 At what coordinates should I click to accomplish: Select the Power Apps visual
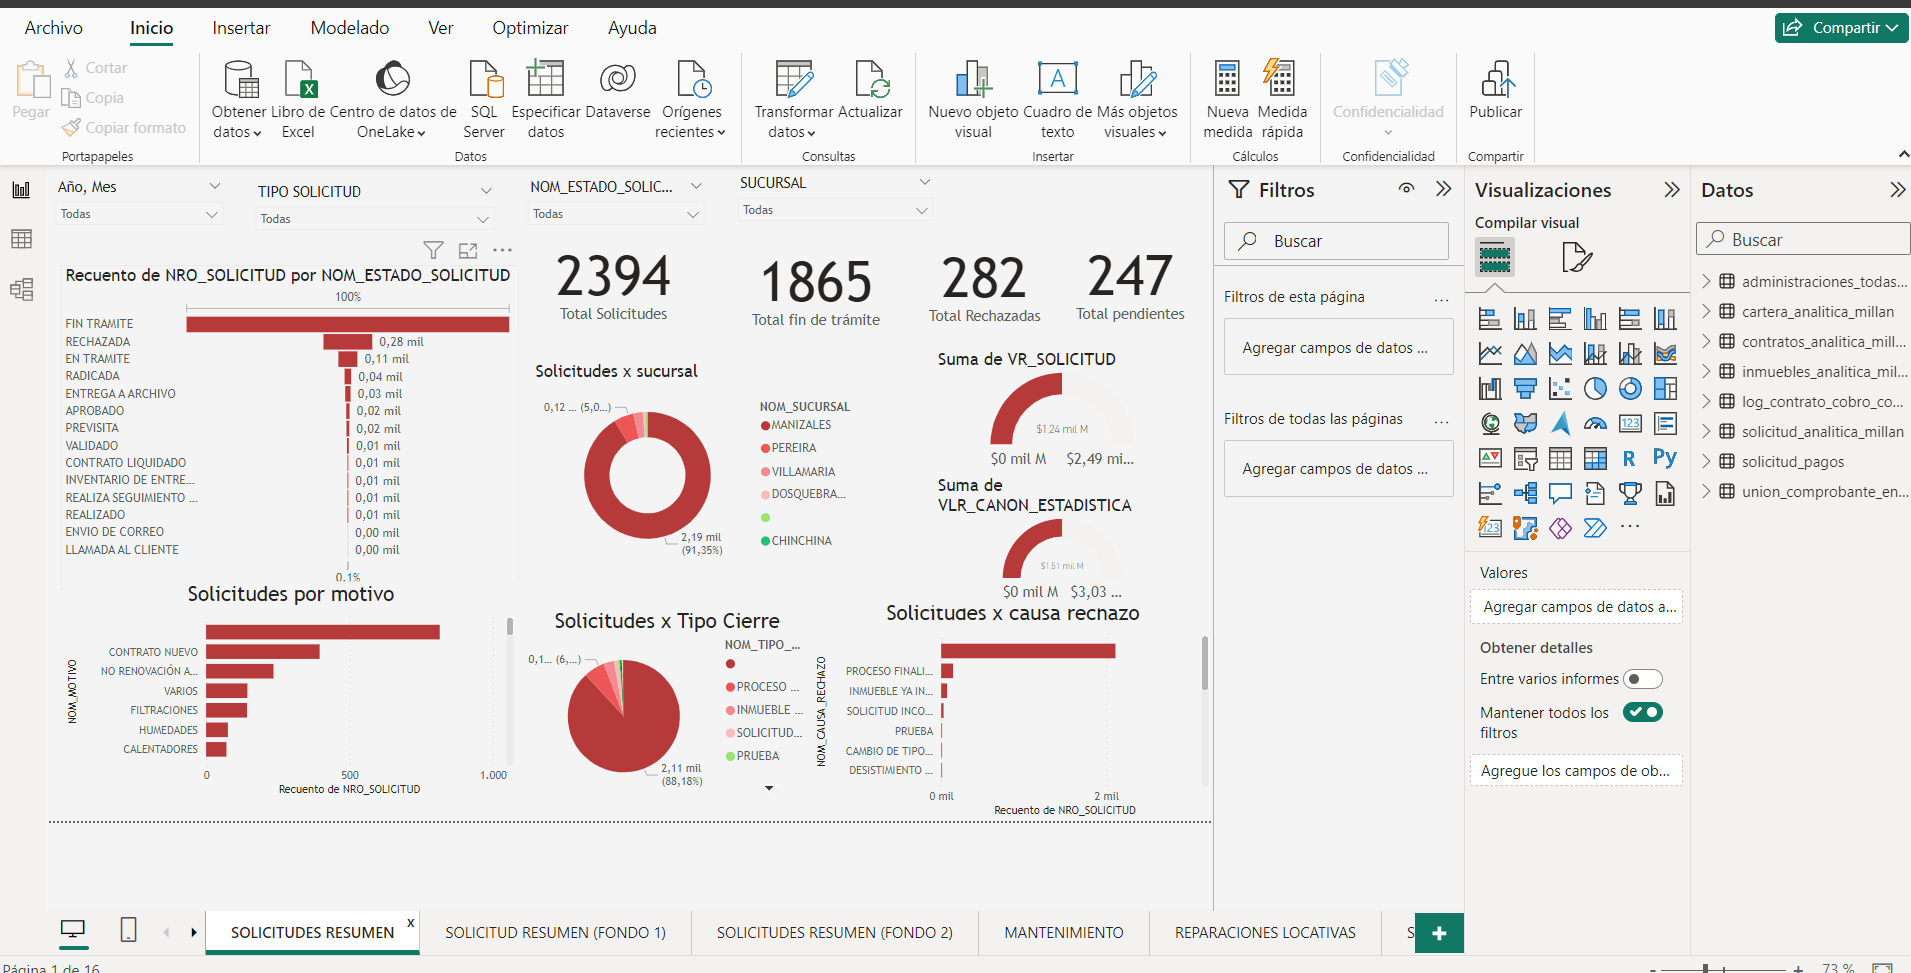tap(1560, 528)
